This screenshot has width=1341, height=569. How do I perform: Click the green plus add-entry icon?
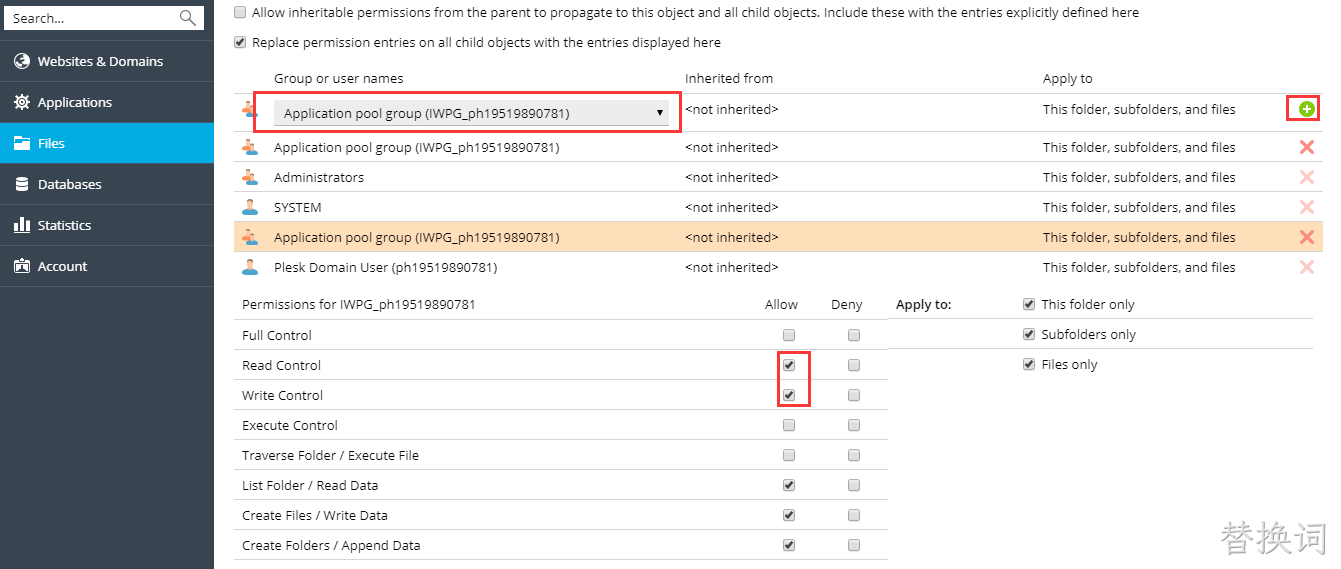[x=1306, y=109]
